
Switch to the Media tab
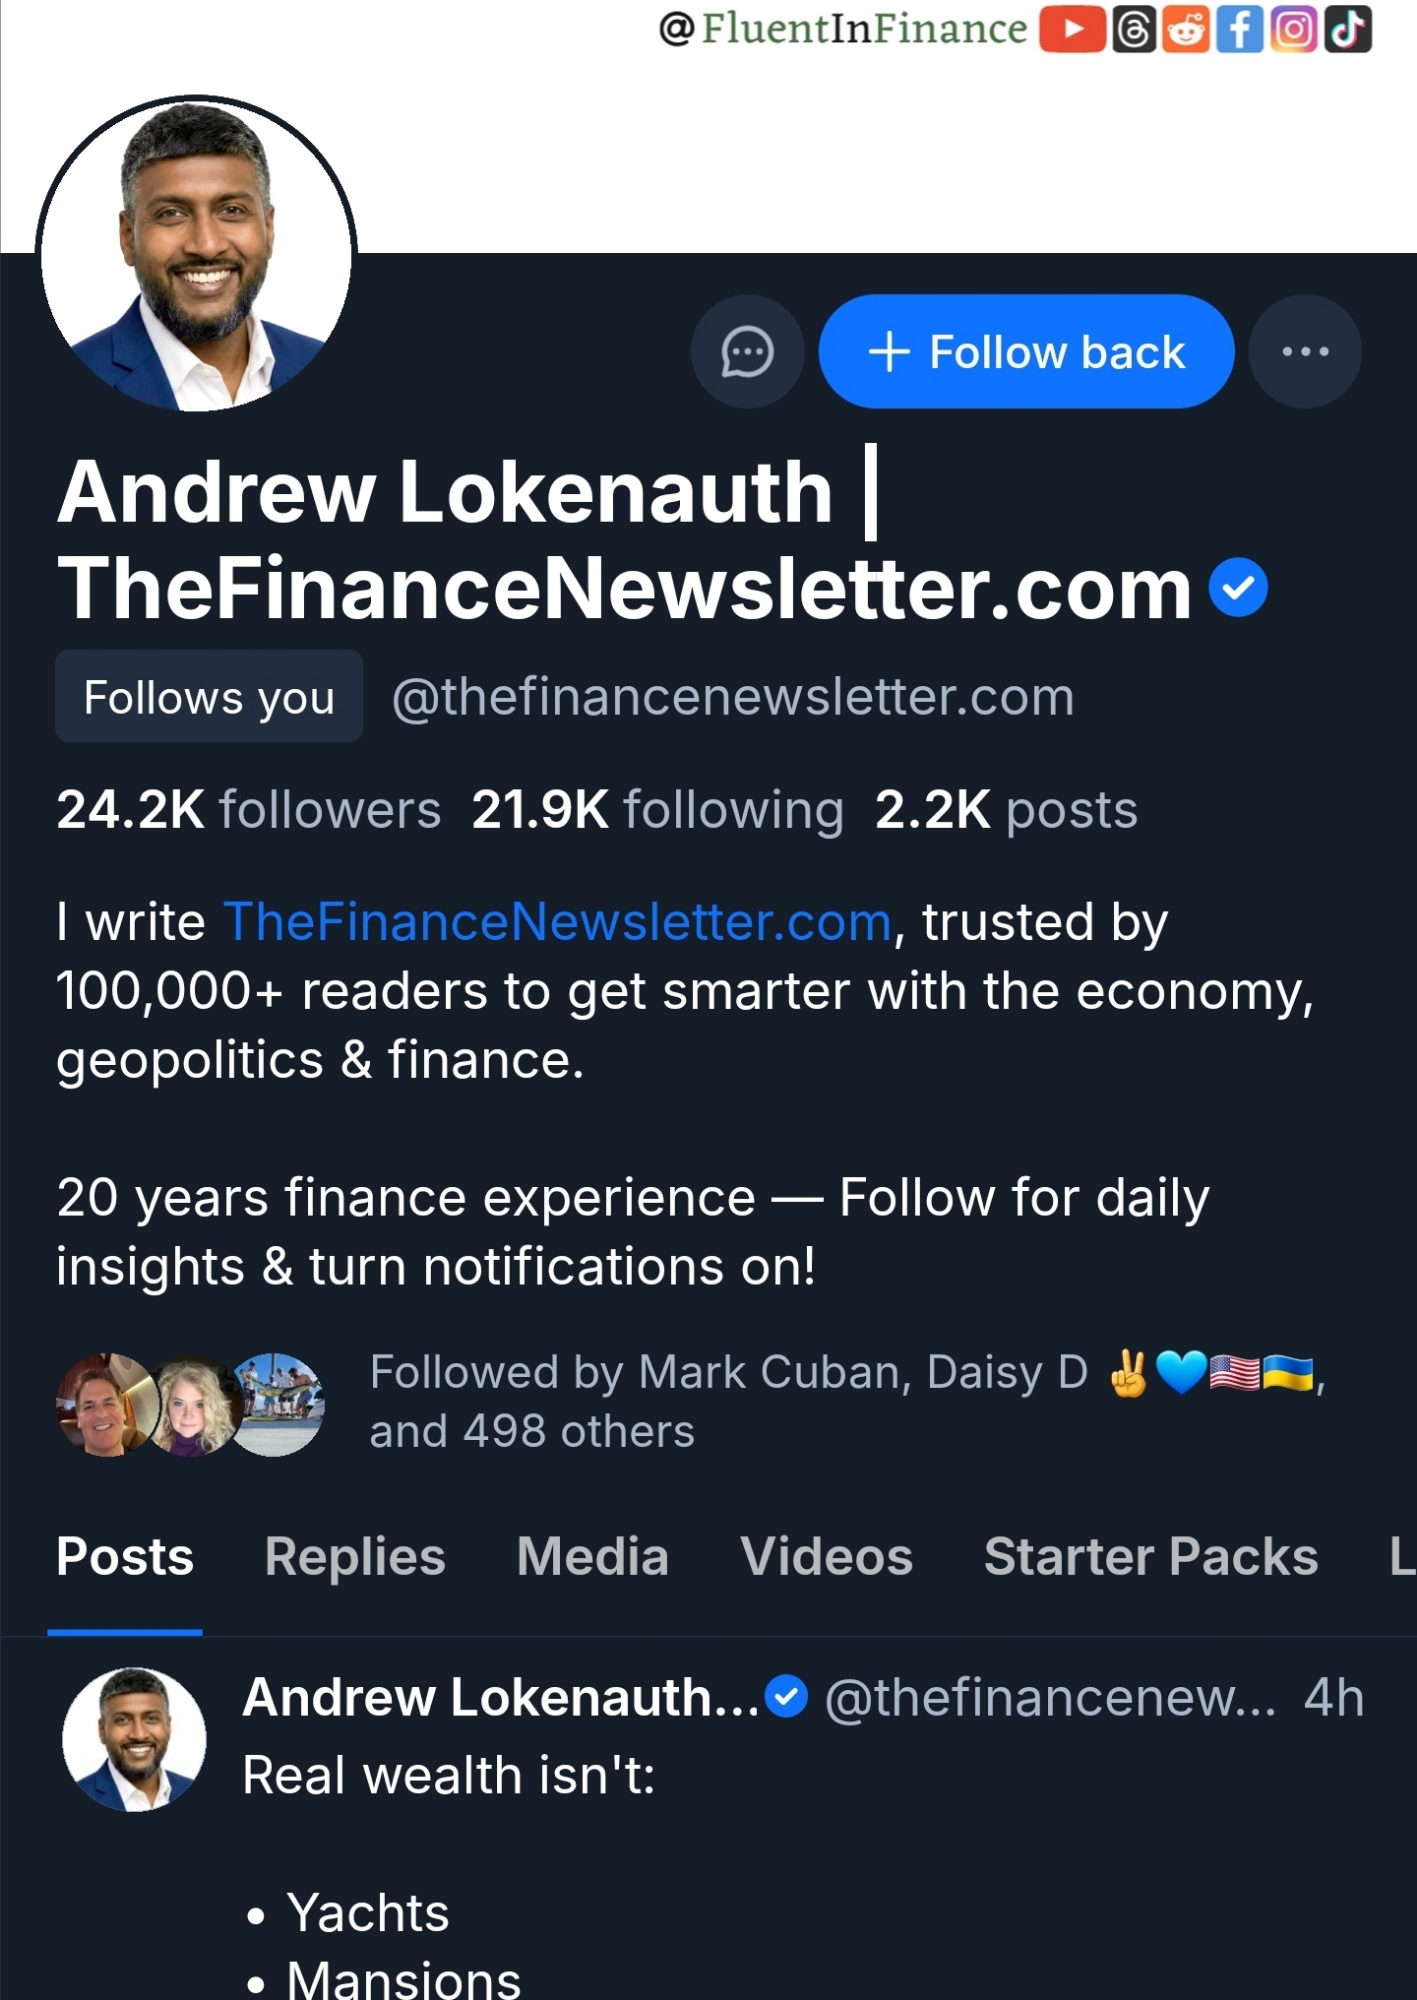tap(592, 1557)
